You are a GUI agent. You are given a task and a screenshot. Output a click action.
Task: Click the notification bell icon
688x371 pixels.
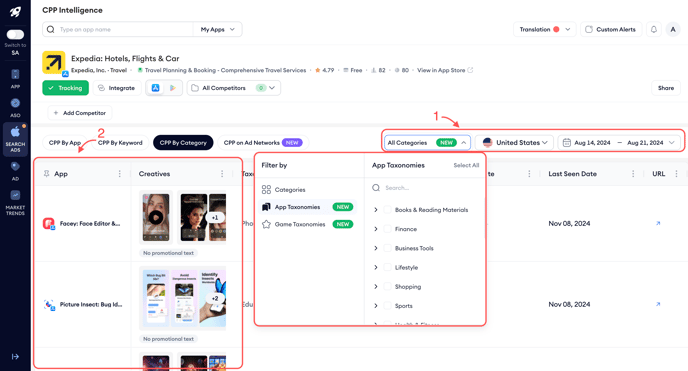tap(654, 29)
